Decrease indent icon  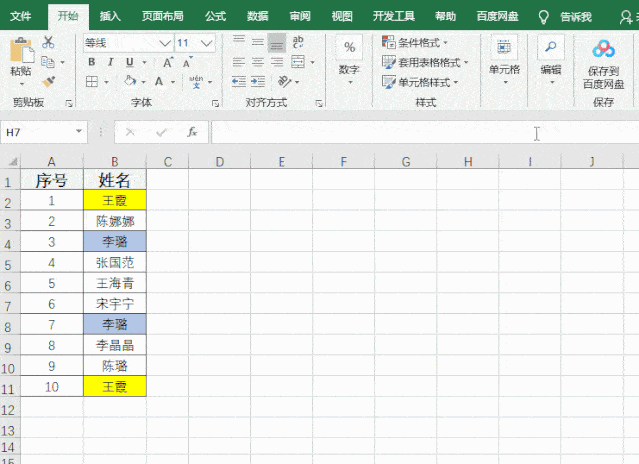239,81
